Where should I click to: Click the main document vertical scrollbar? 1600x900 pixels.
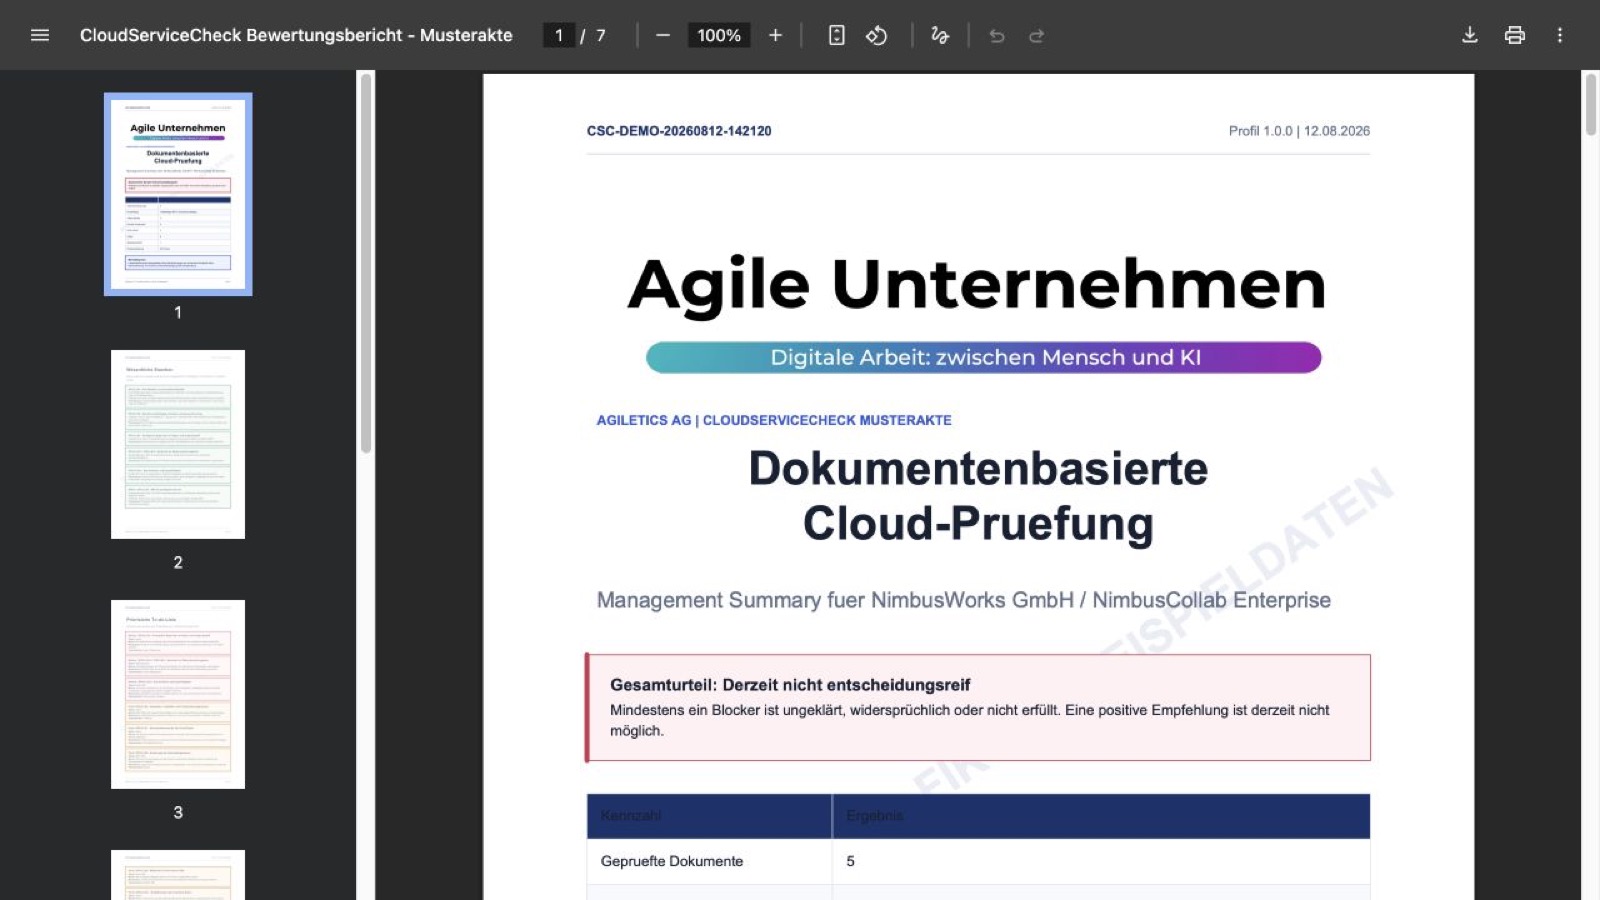[x=1590, y=104]
